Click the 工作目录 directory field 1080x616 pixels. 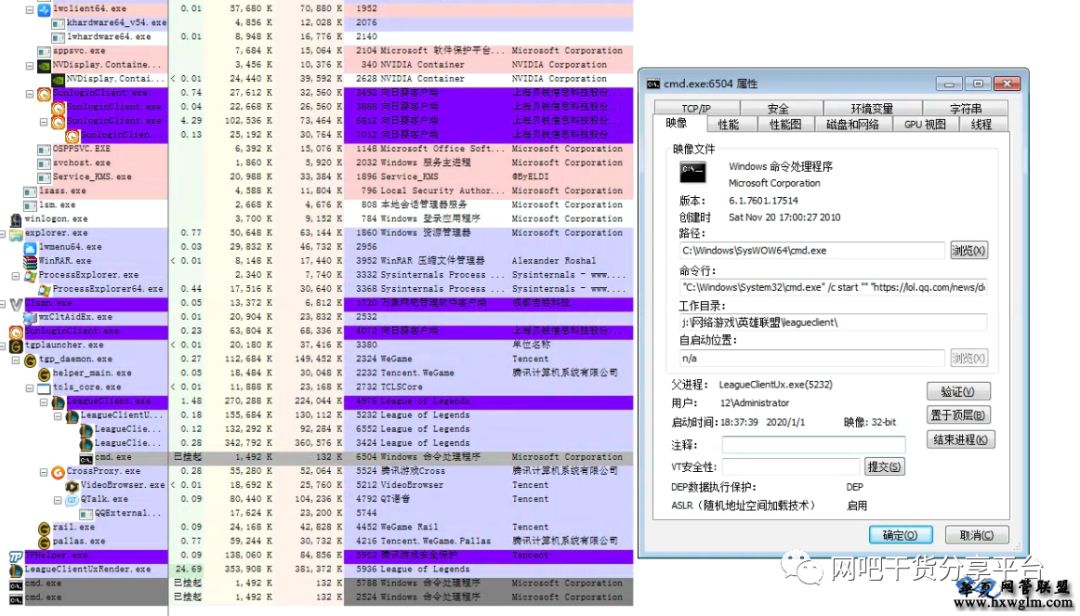pyautogui.click(x=833, y=322)
